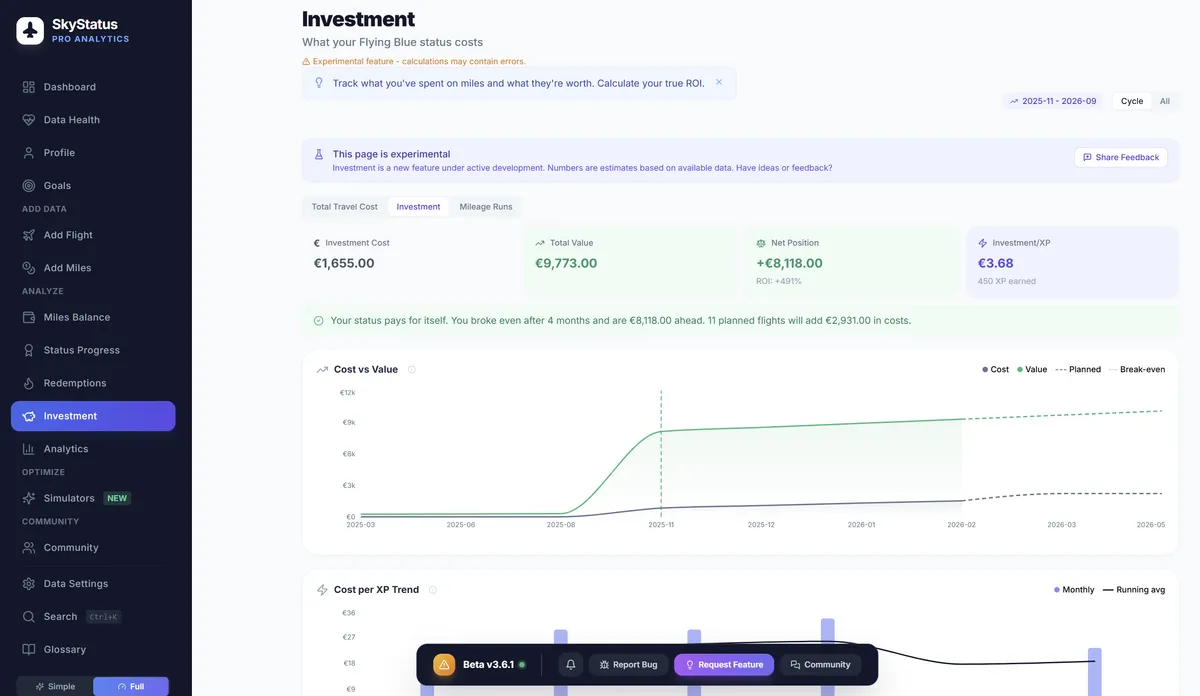The image size is (1200, 696).
Task: Click the Redemptions flame icon
Action: [x=28, y=382]
